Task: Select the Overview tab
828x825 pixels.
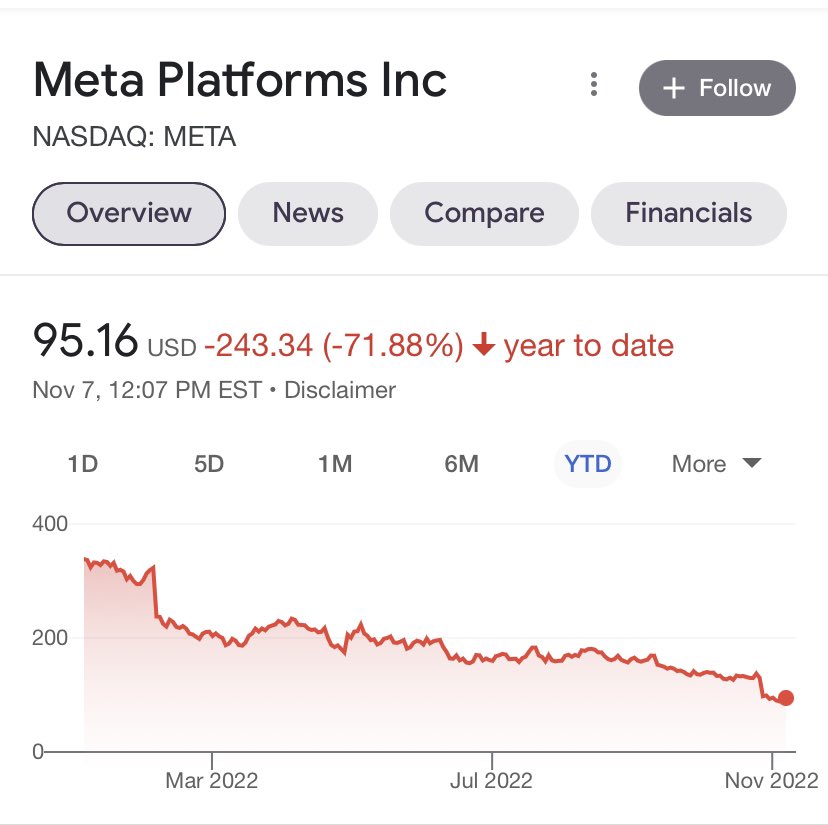Action: (x=129, y=213)
